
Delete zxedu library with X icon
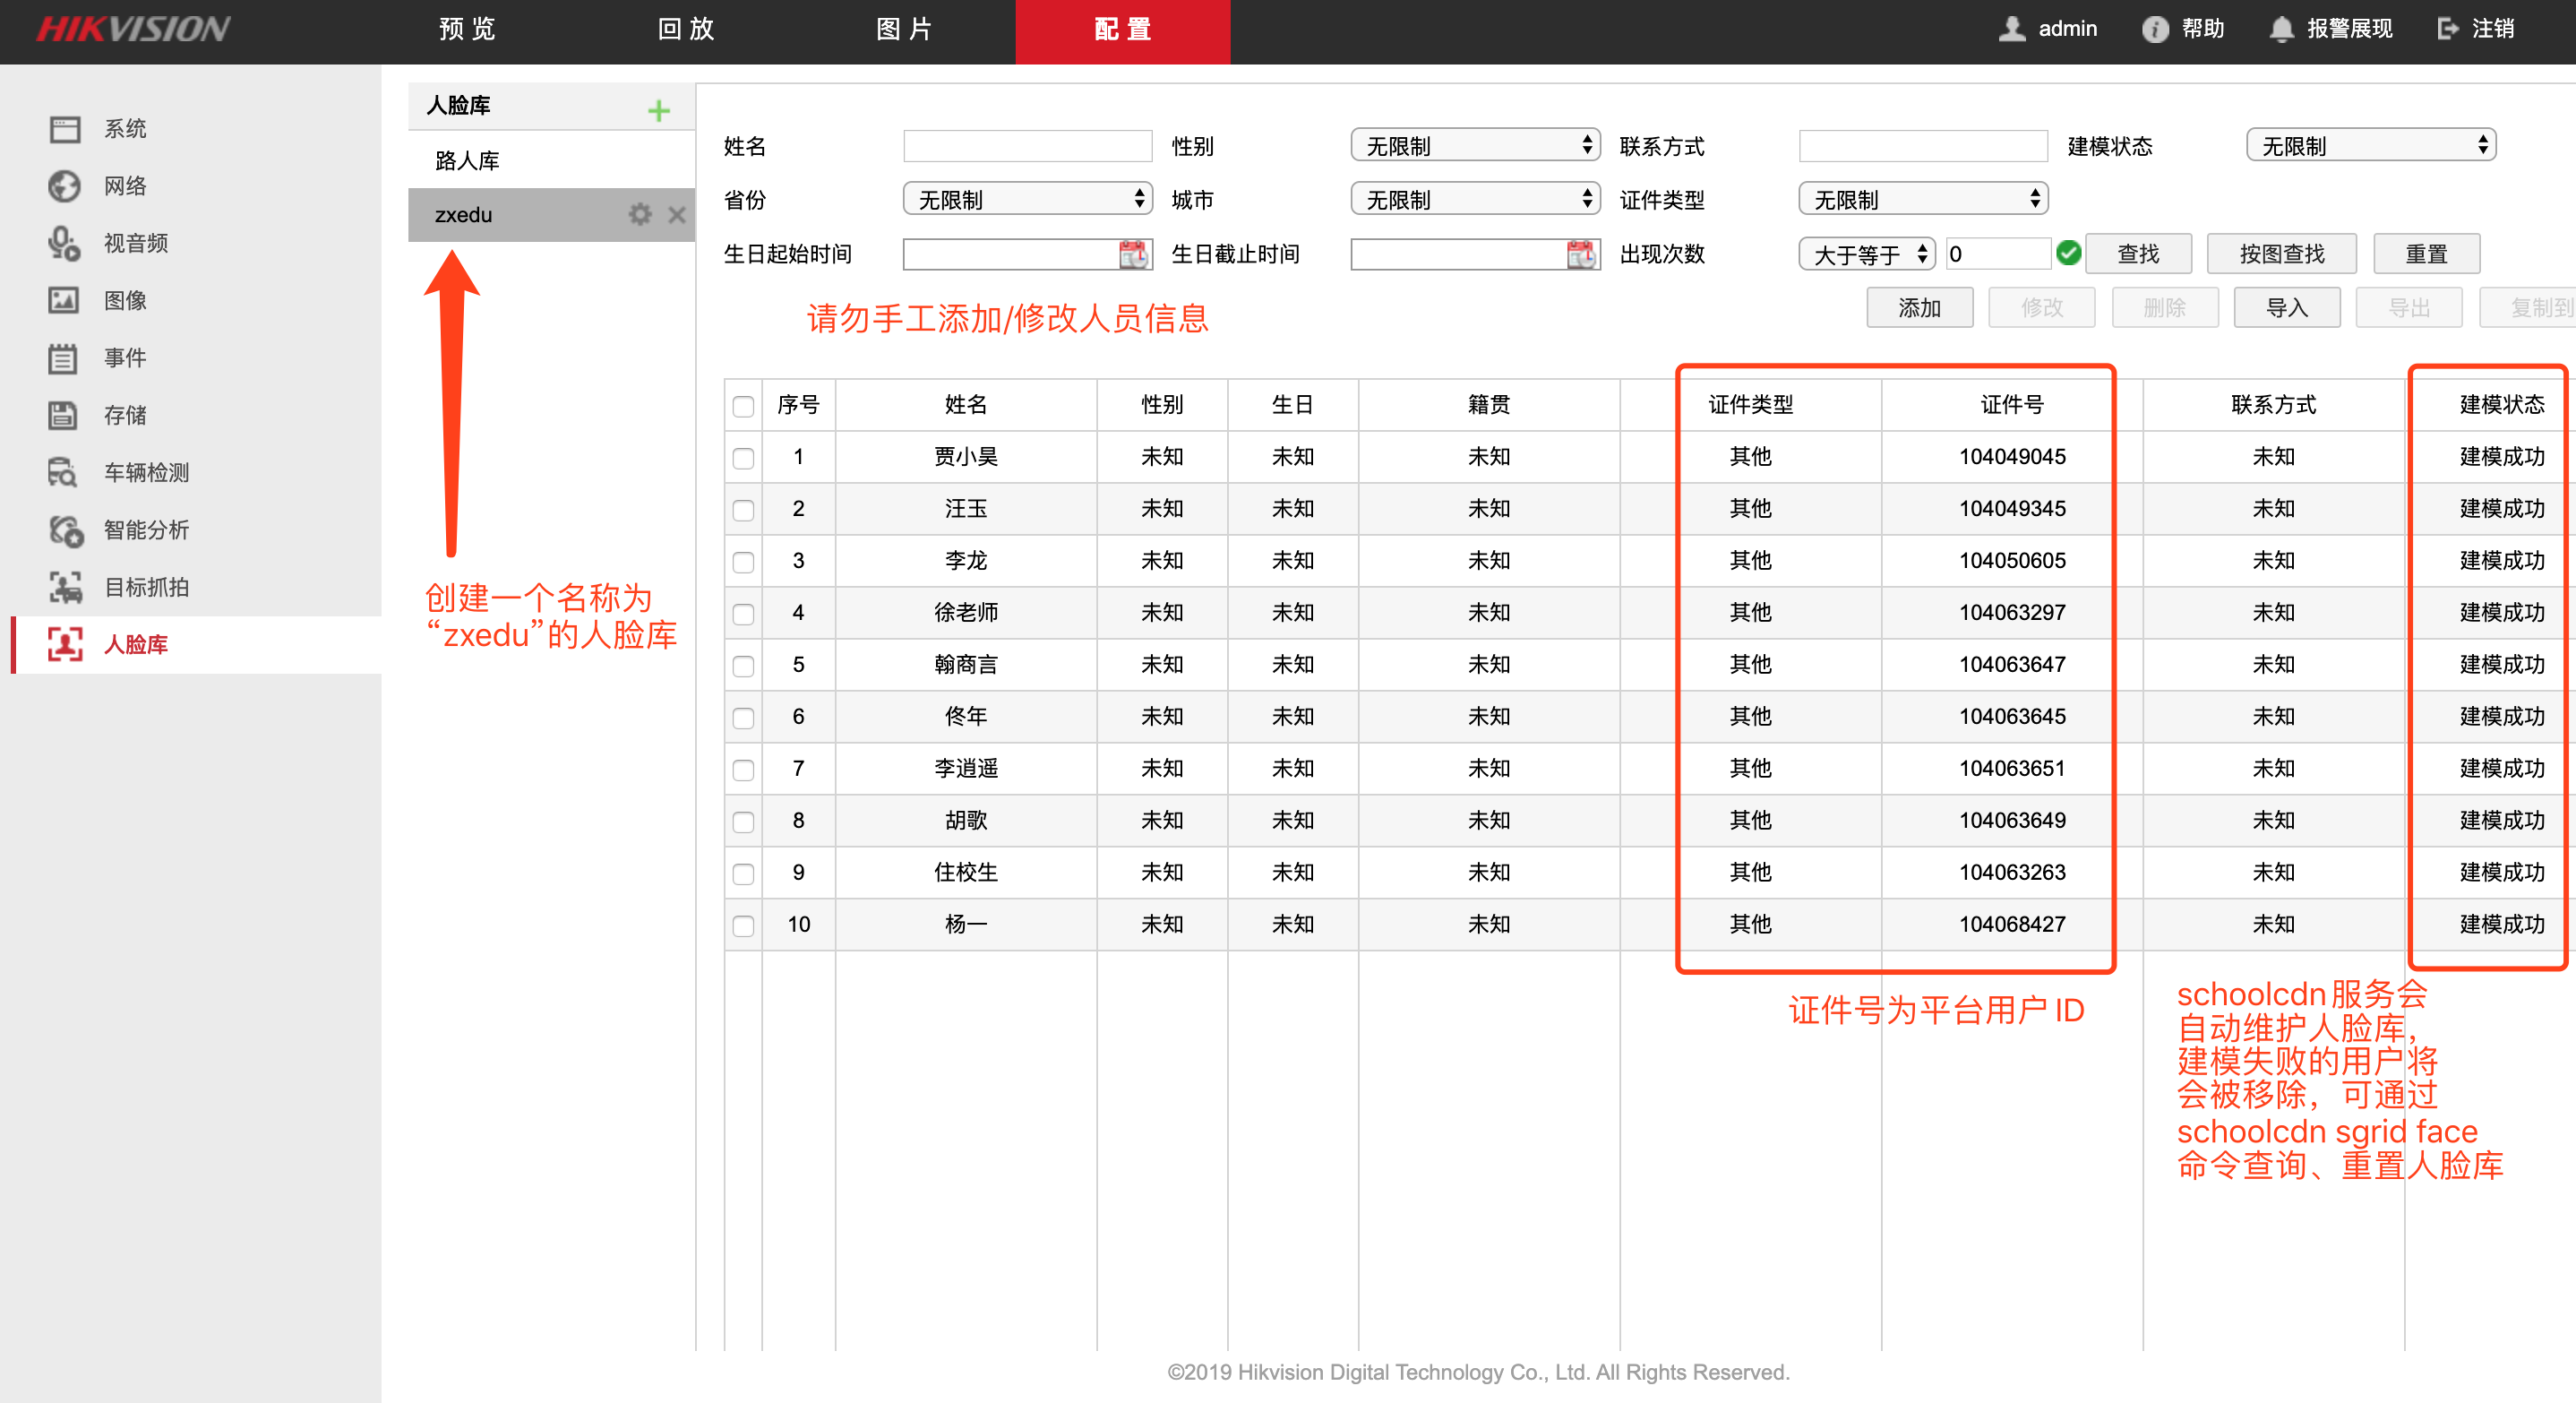pos(677,214)
